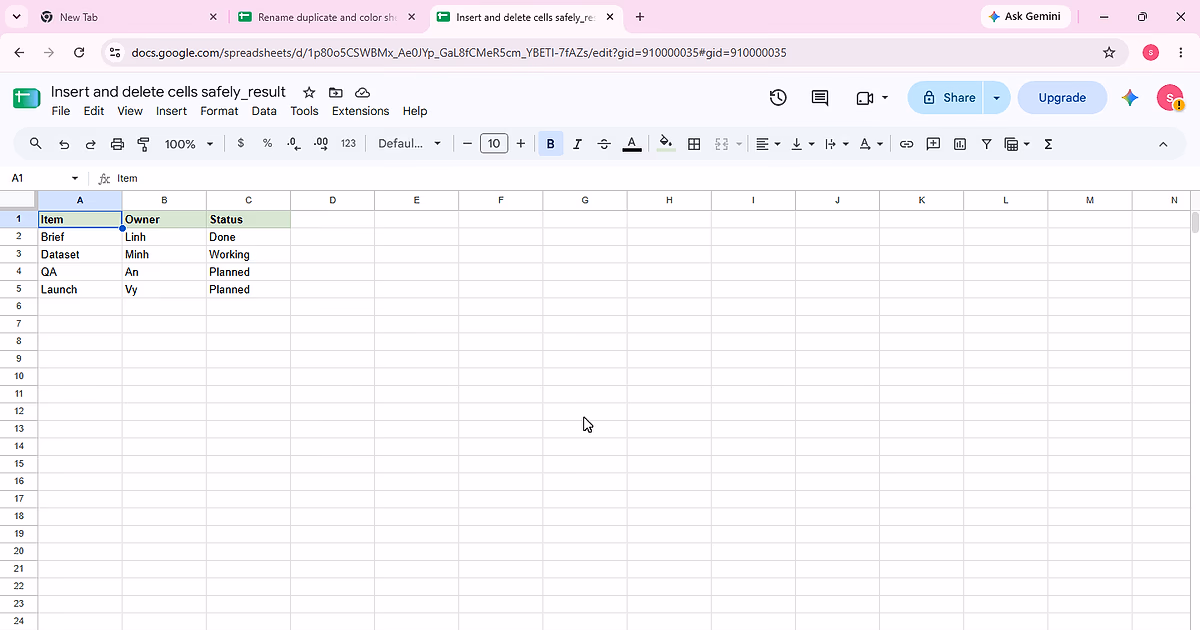Image resolution: width=1200 pixels, height=630 pixels.
Task: Create a filter
Action: 986,144
